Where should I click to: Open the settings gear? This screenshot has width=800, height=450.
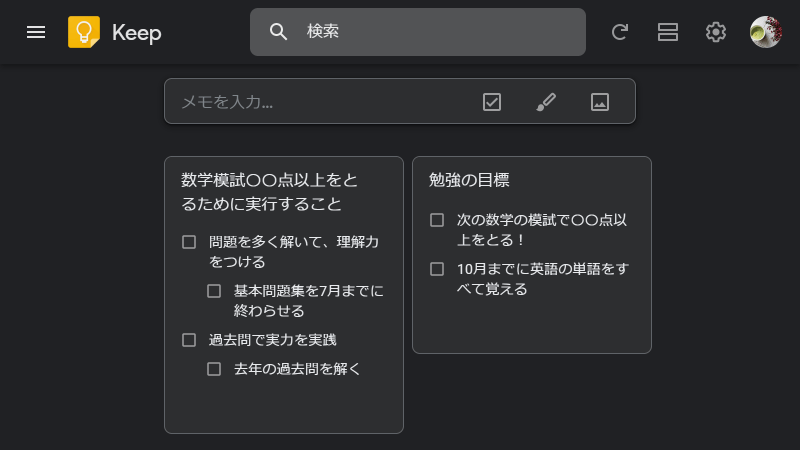(x=716, y=32)
